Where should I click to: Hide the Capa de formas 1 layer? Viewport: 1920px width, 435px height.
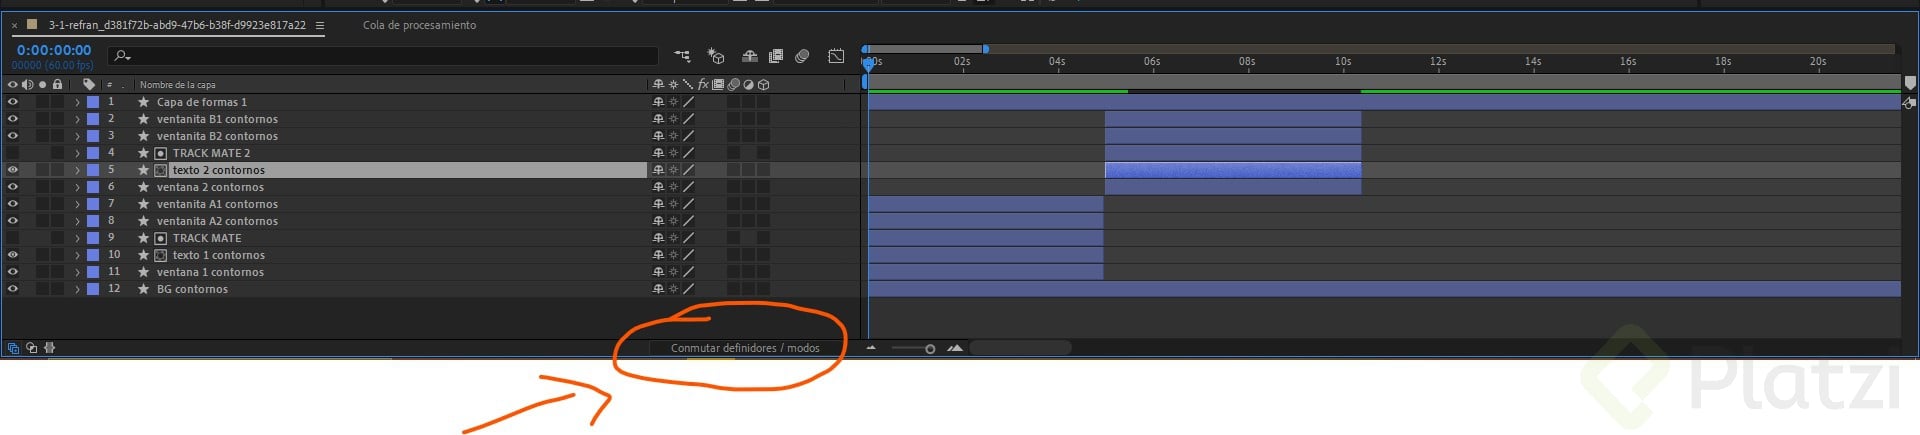pos(13,102)
